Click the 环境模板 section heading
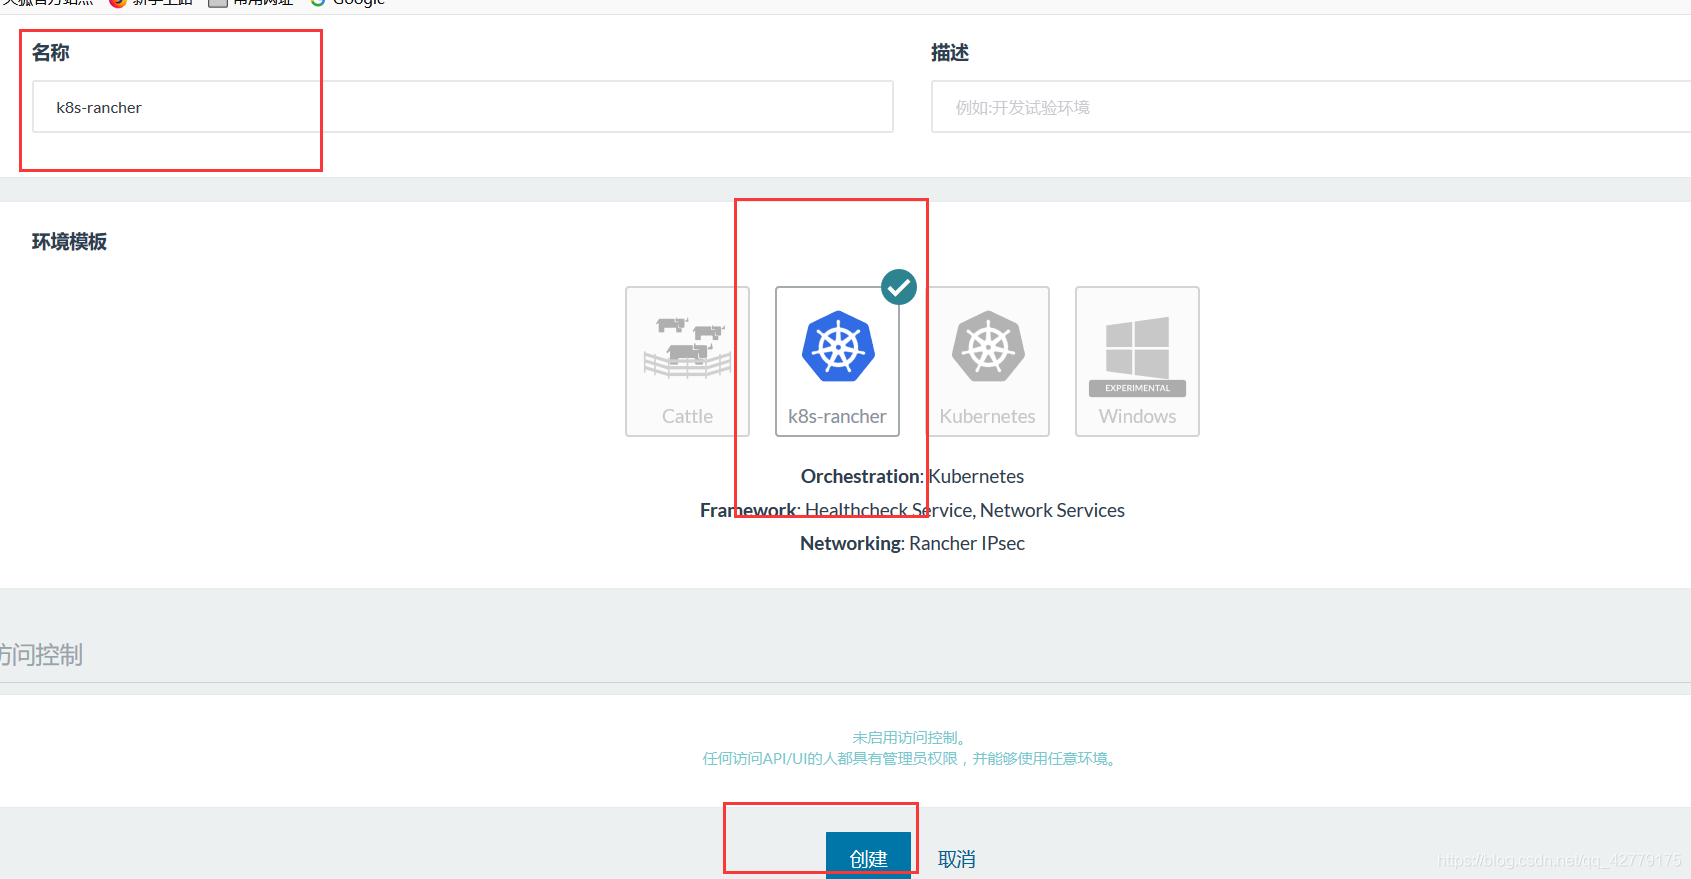Viewport: 1691px width, 879px height. tap(69, 242)
